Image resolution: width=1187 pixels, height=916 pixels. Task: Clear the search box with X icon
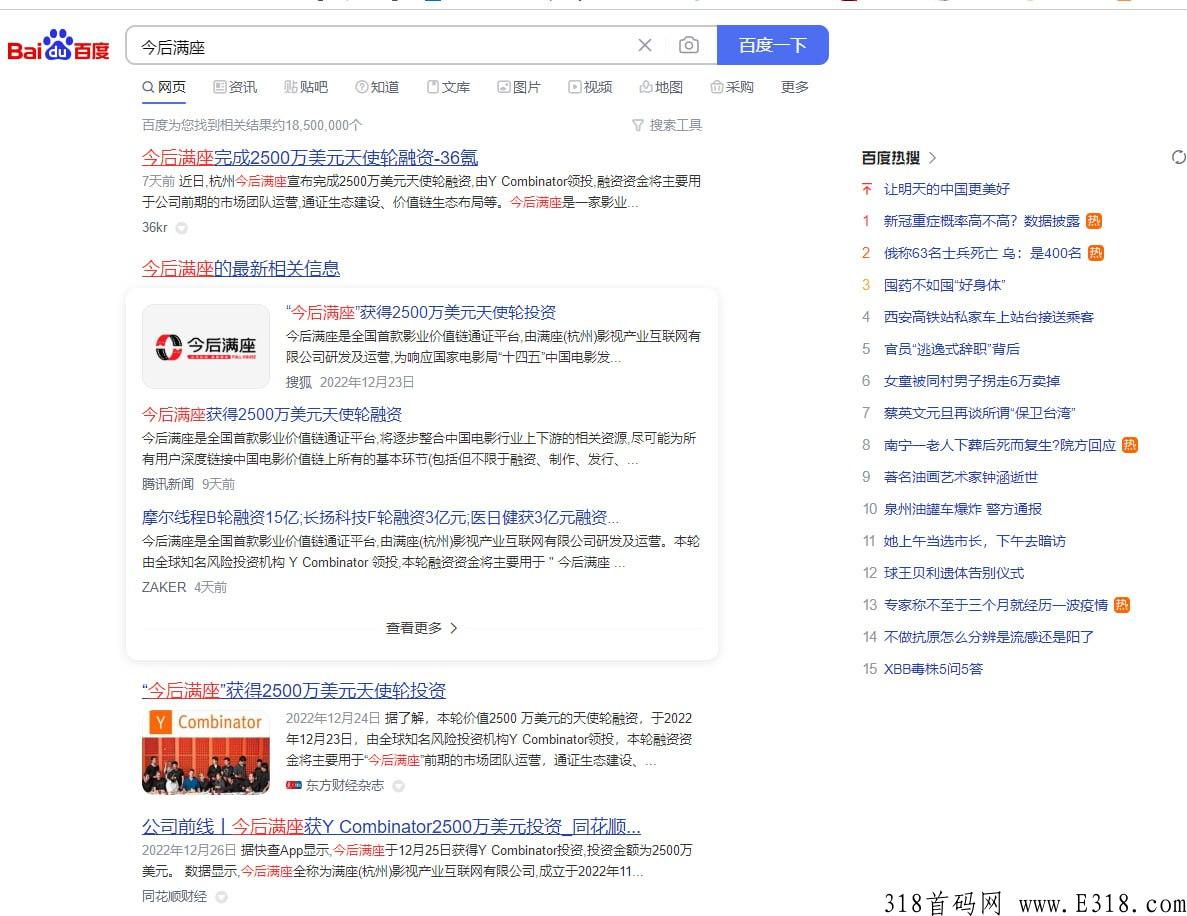click(645, 45)
